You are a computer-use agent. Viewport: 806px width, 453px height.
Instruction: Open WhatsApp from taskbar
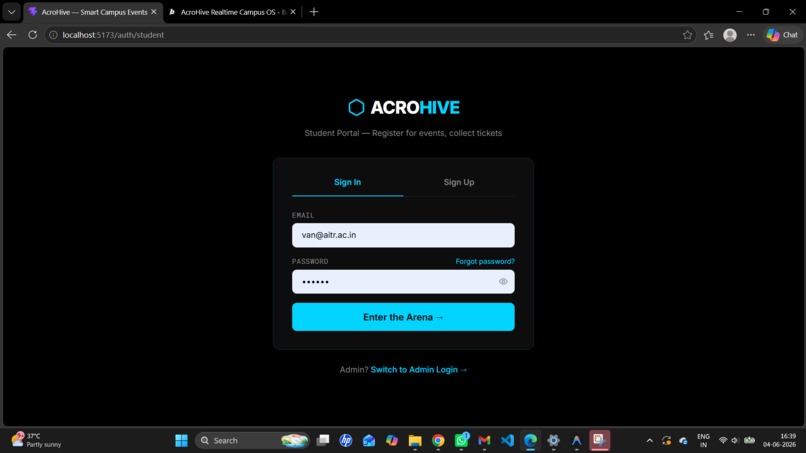click(461, 441)
